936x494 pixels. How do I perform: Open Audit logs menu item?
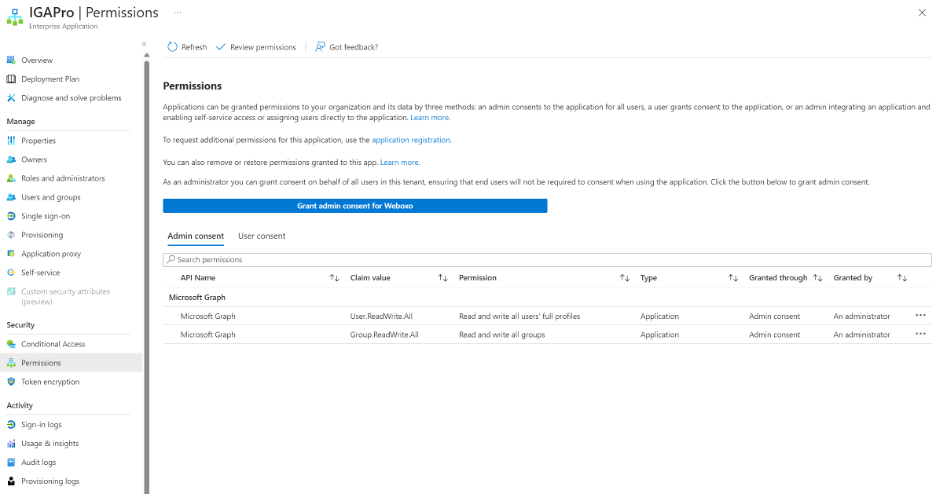[x=38, y=462]
